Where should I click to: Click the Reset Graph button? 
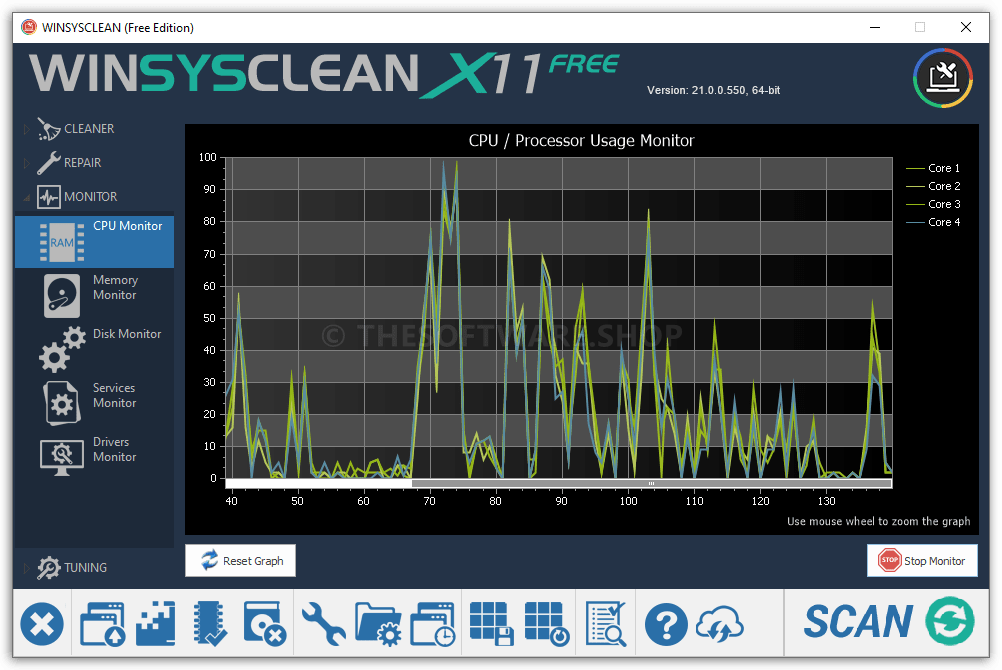click(240, 561)
